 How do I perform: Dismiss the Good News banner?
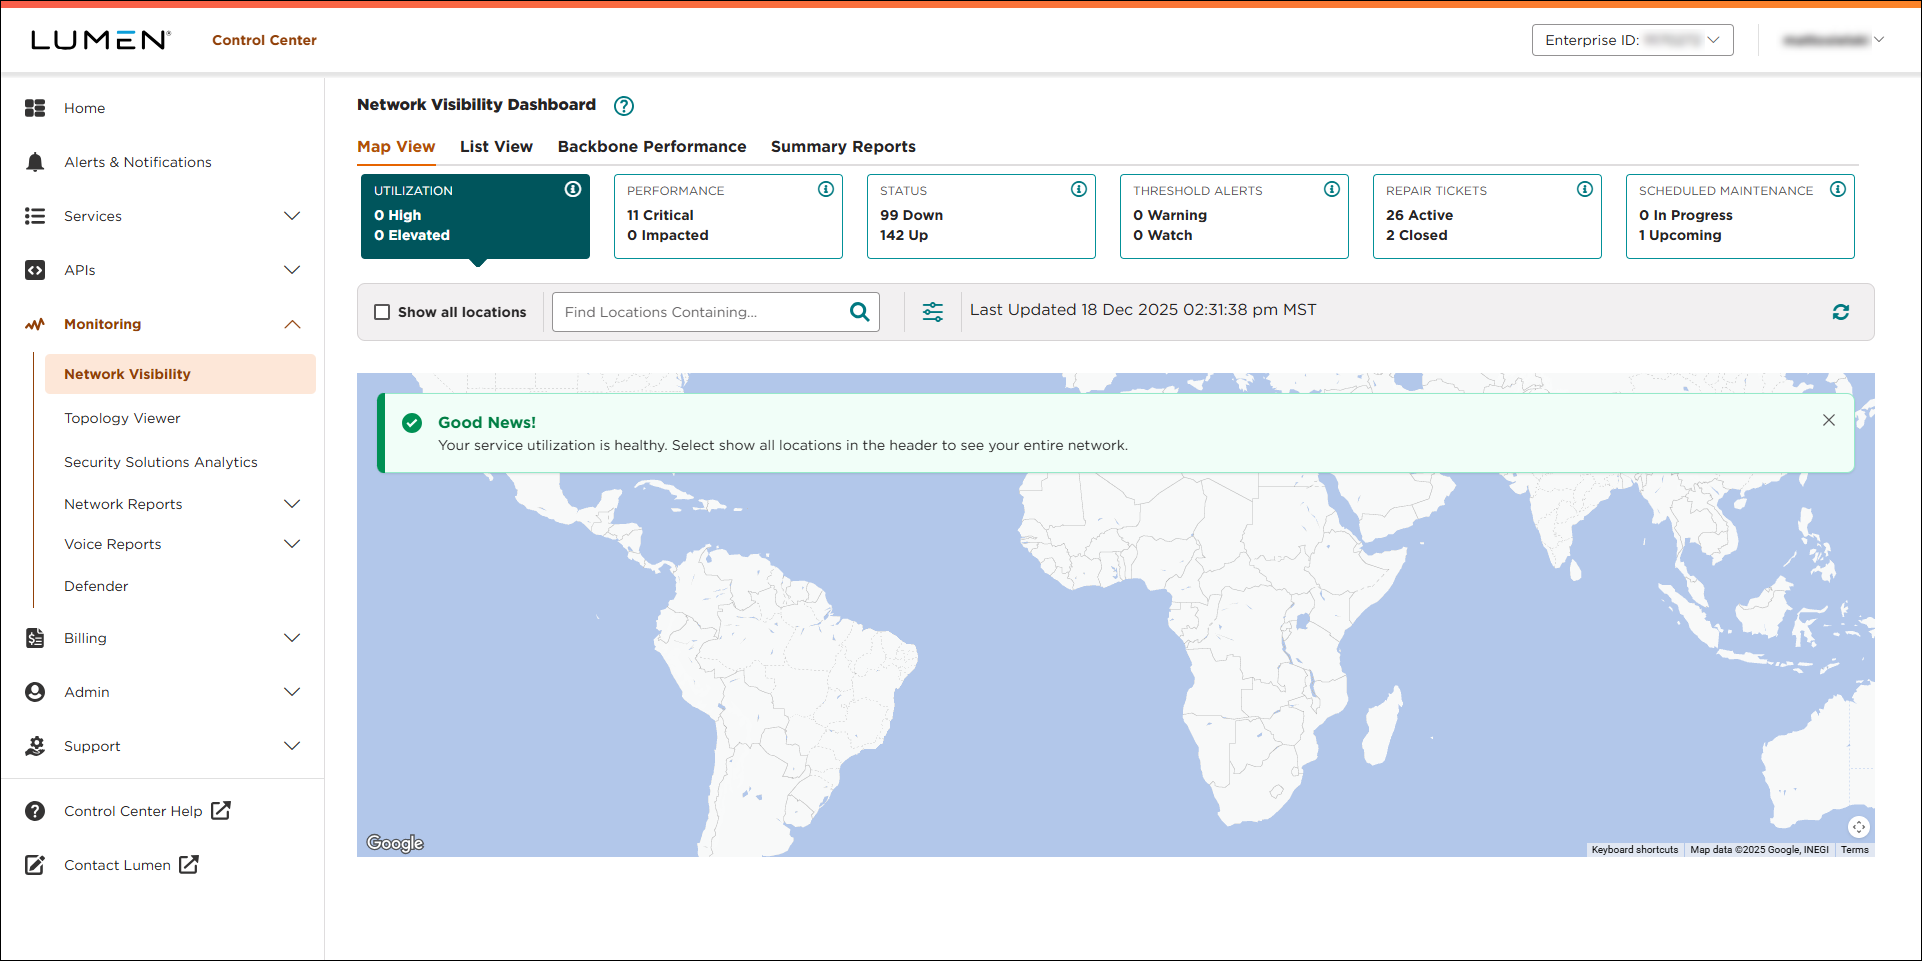point(1828,420)
